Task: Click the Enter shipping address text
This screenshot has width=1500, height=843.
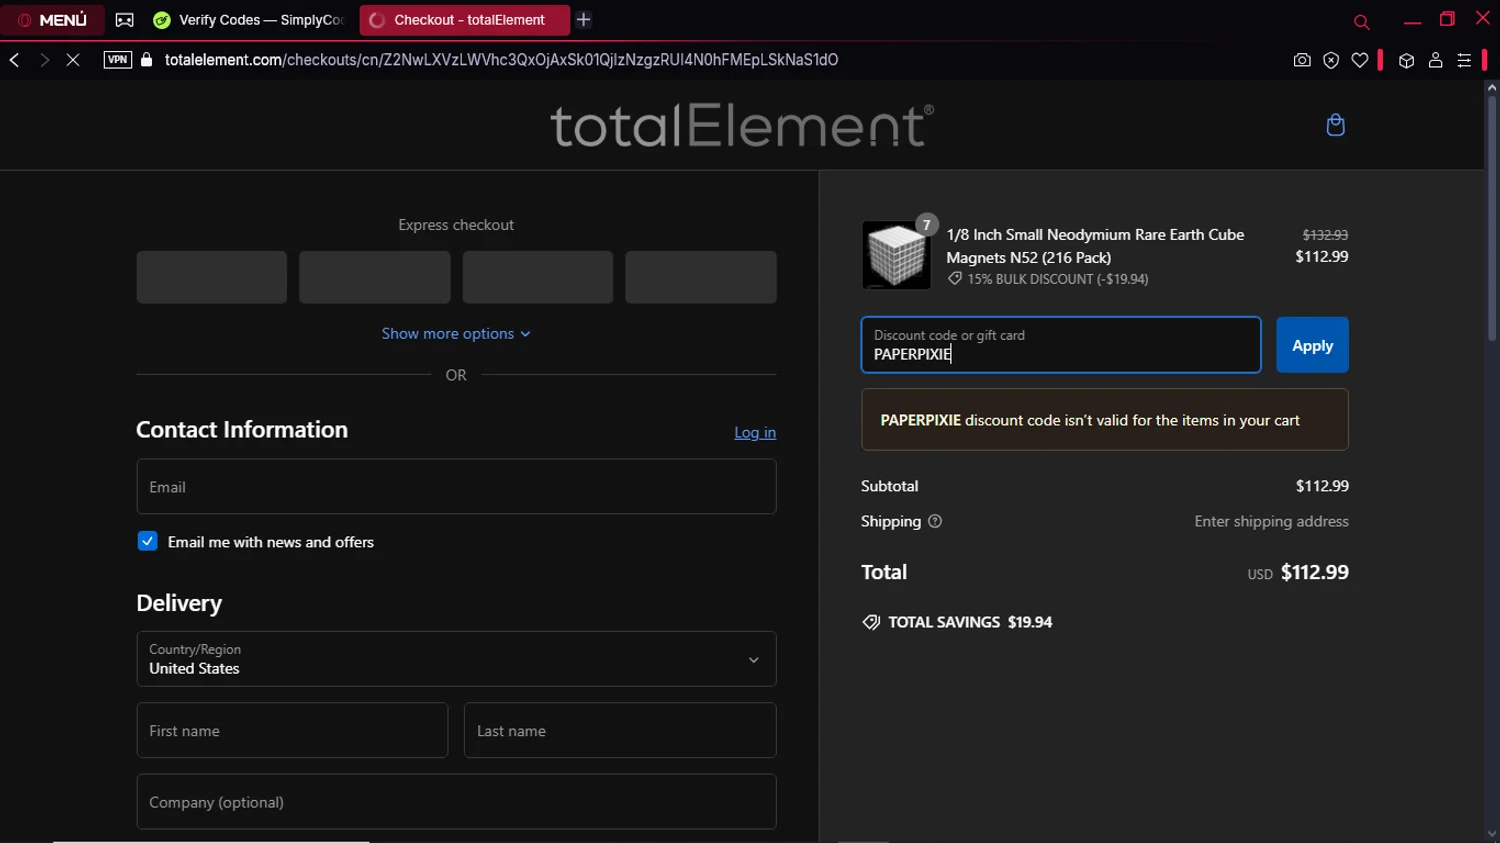Action: click(1271, 521)
